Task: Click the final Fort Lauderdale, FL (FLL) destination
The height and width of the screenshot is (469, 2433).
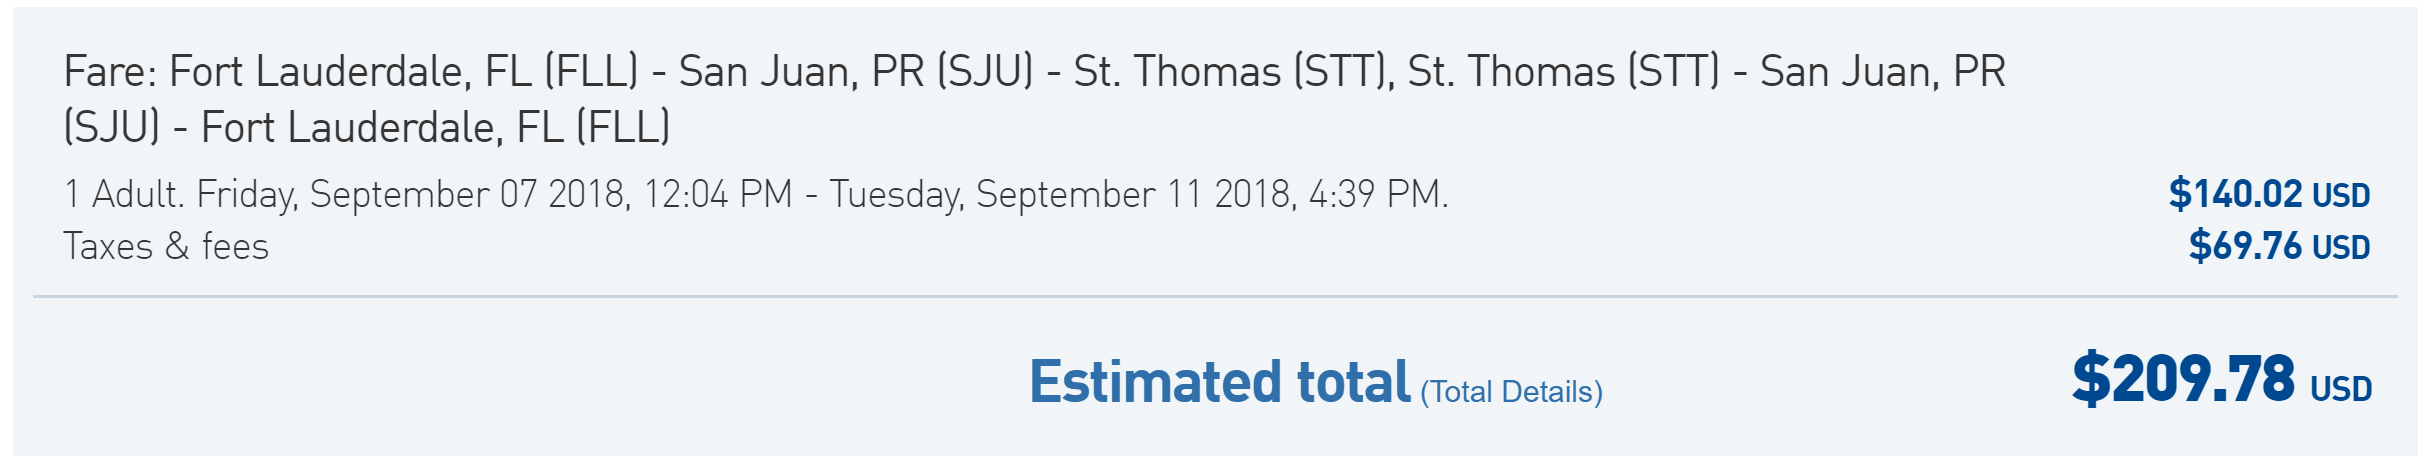Action: [435, 128]
